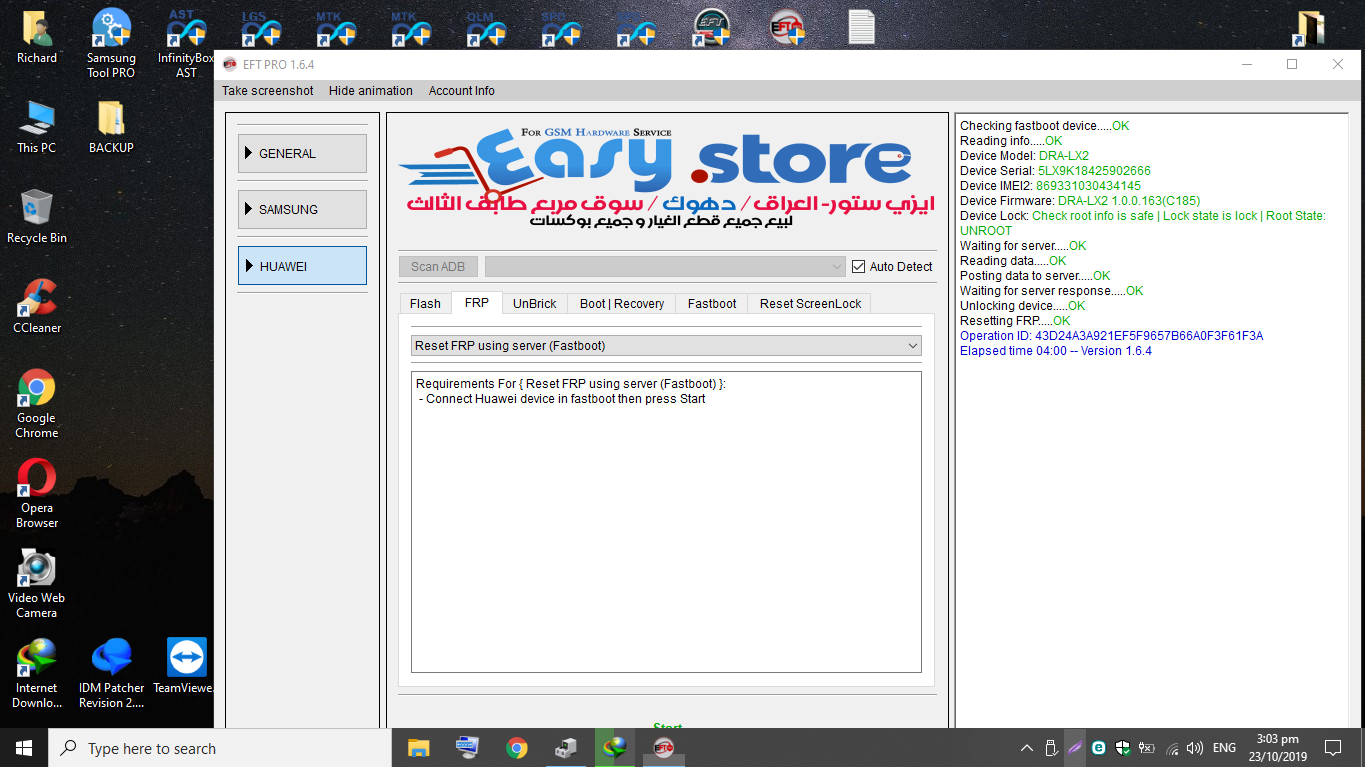Open the SPD InfinityBox shortcut icon
This screenshot has width=1365, height=767.
pyautogui.click(x=561, y=30)
